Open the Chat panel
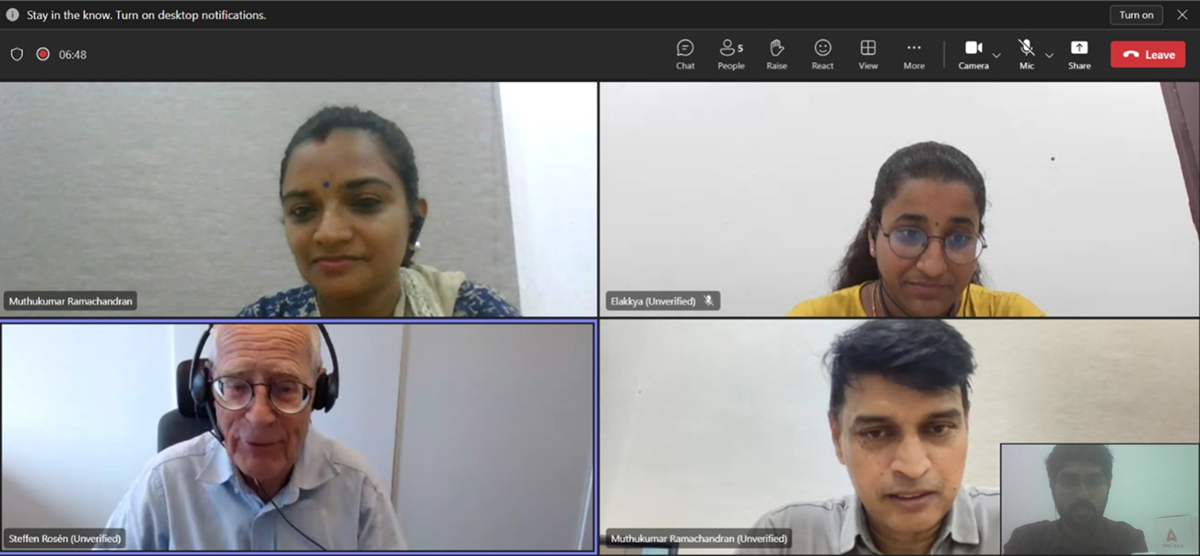 (x=685, y=54)
